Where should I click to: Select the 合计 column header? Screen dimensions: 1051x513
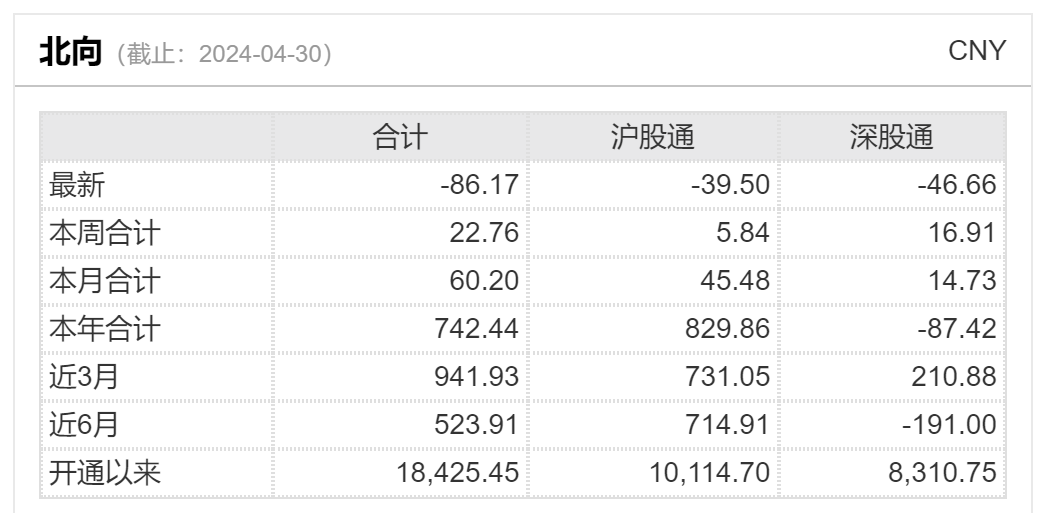400,137
